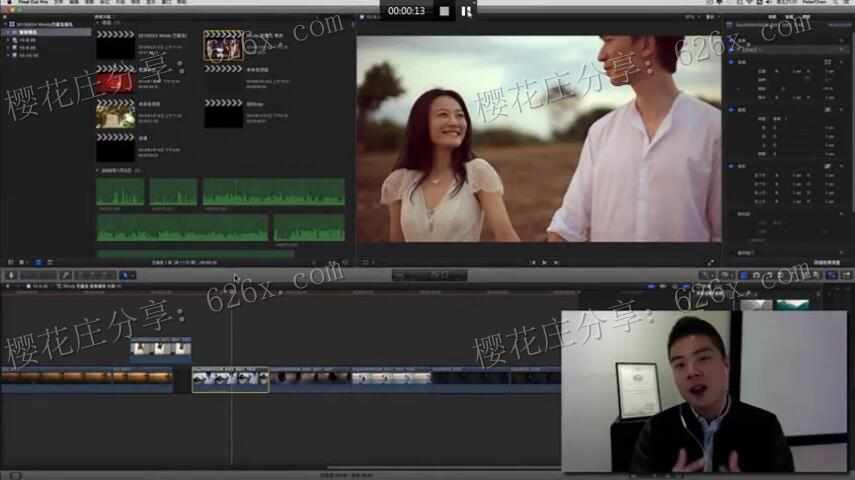Select the greenish garden project thumbnail

pyautogui.click(x=115, y=115)
